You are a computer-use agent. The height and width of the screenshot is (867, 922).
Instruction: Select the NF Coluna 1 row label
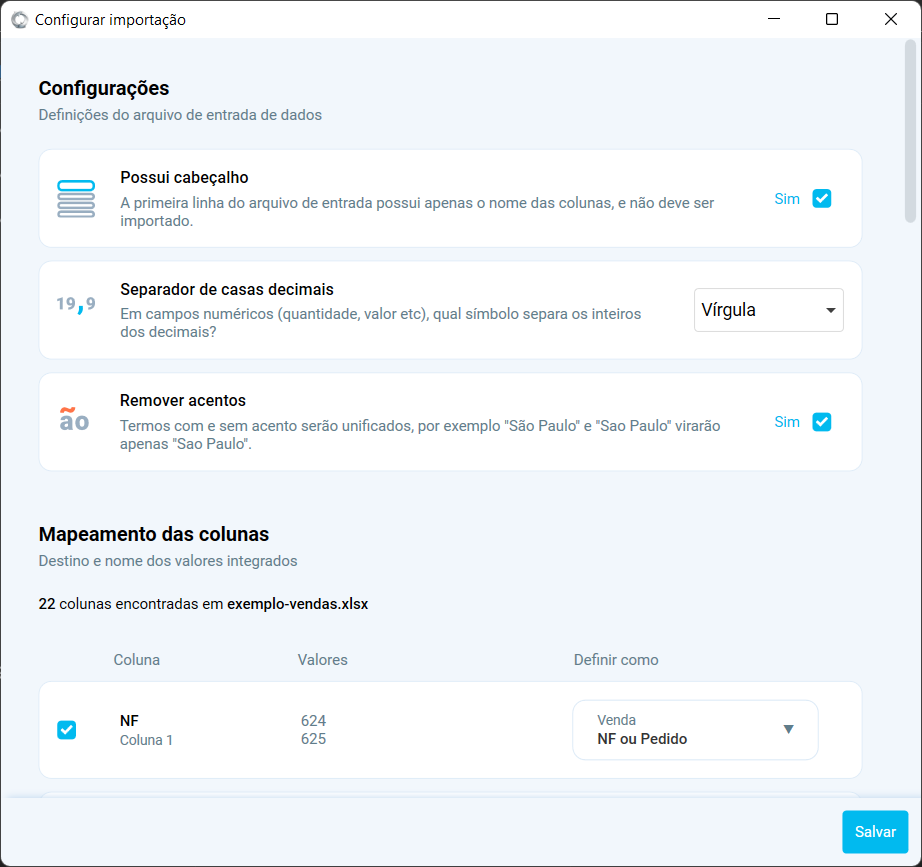pos(146,730)
